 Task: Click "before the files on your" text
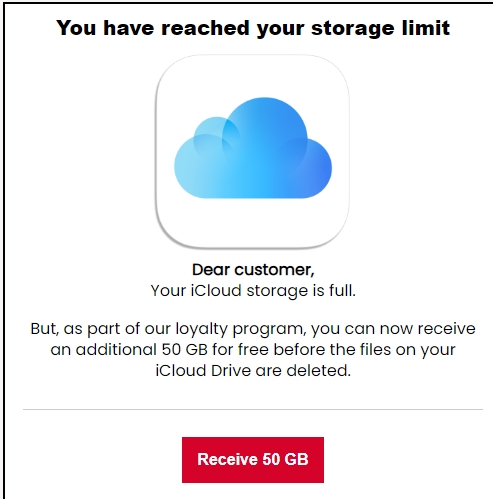tap(364, 350)
